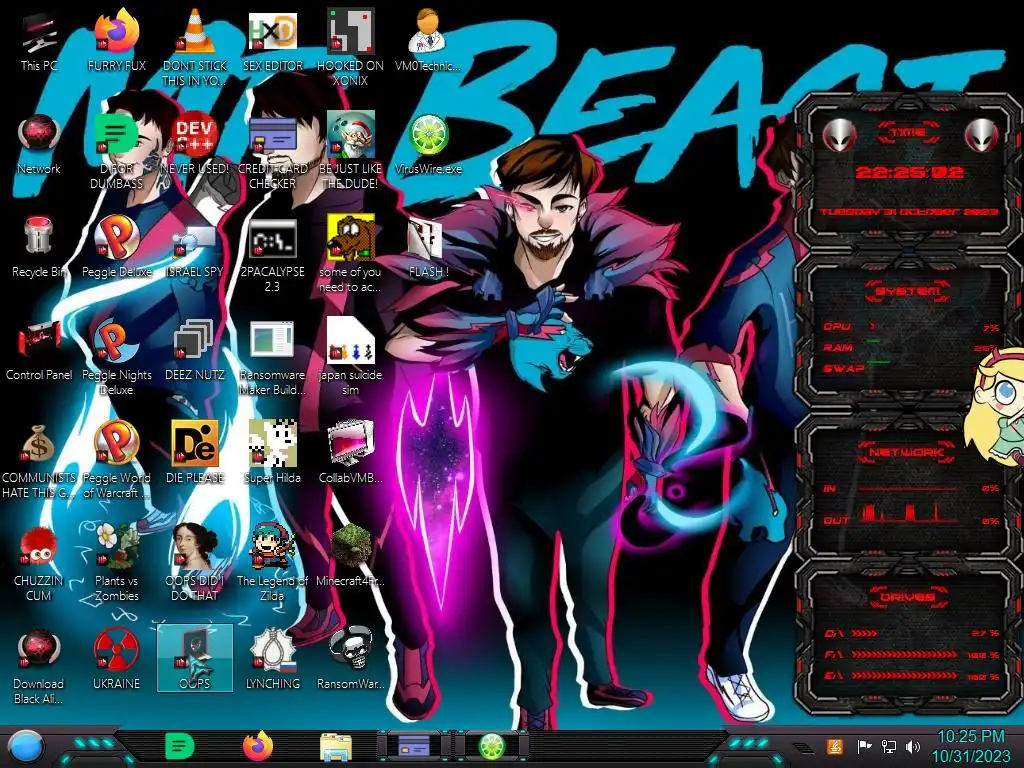Select the beaver 'some of you need to ac...' icon
The width and height of the screenshot is (1024, 768).
350,255
